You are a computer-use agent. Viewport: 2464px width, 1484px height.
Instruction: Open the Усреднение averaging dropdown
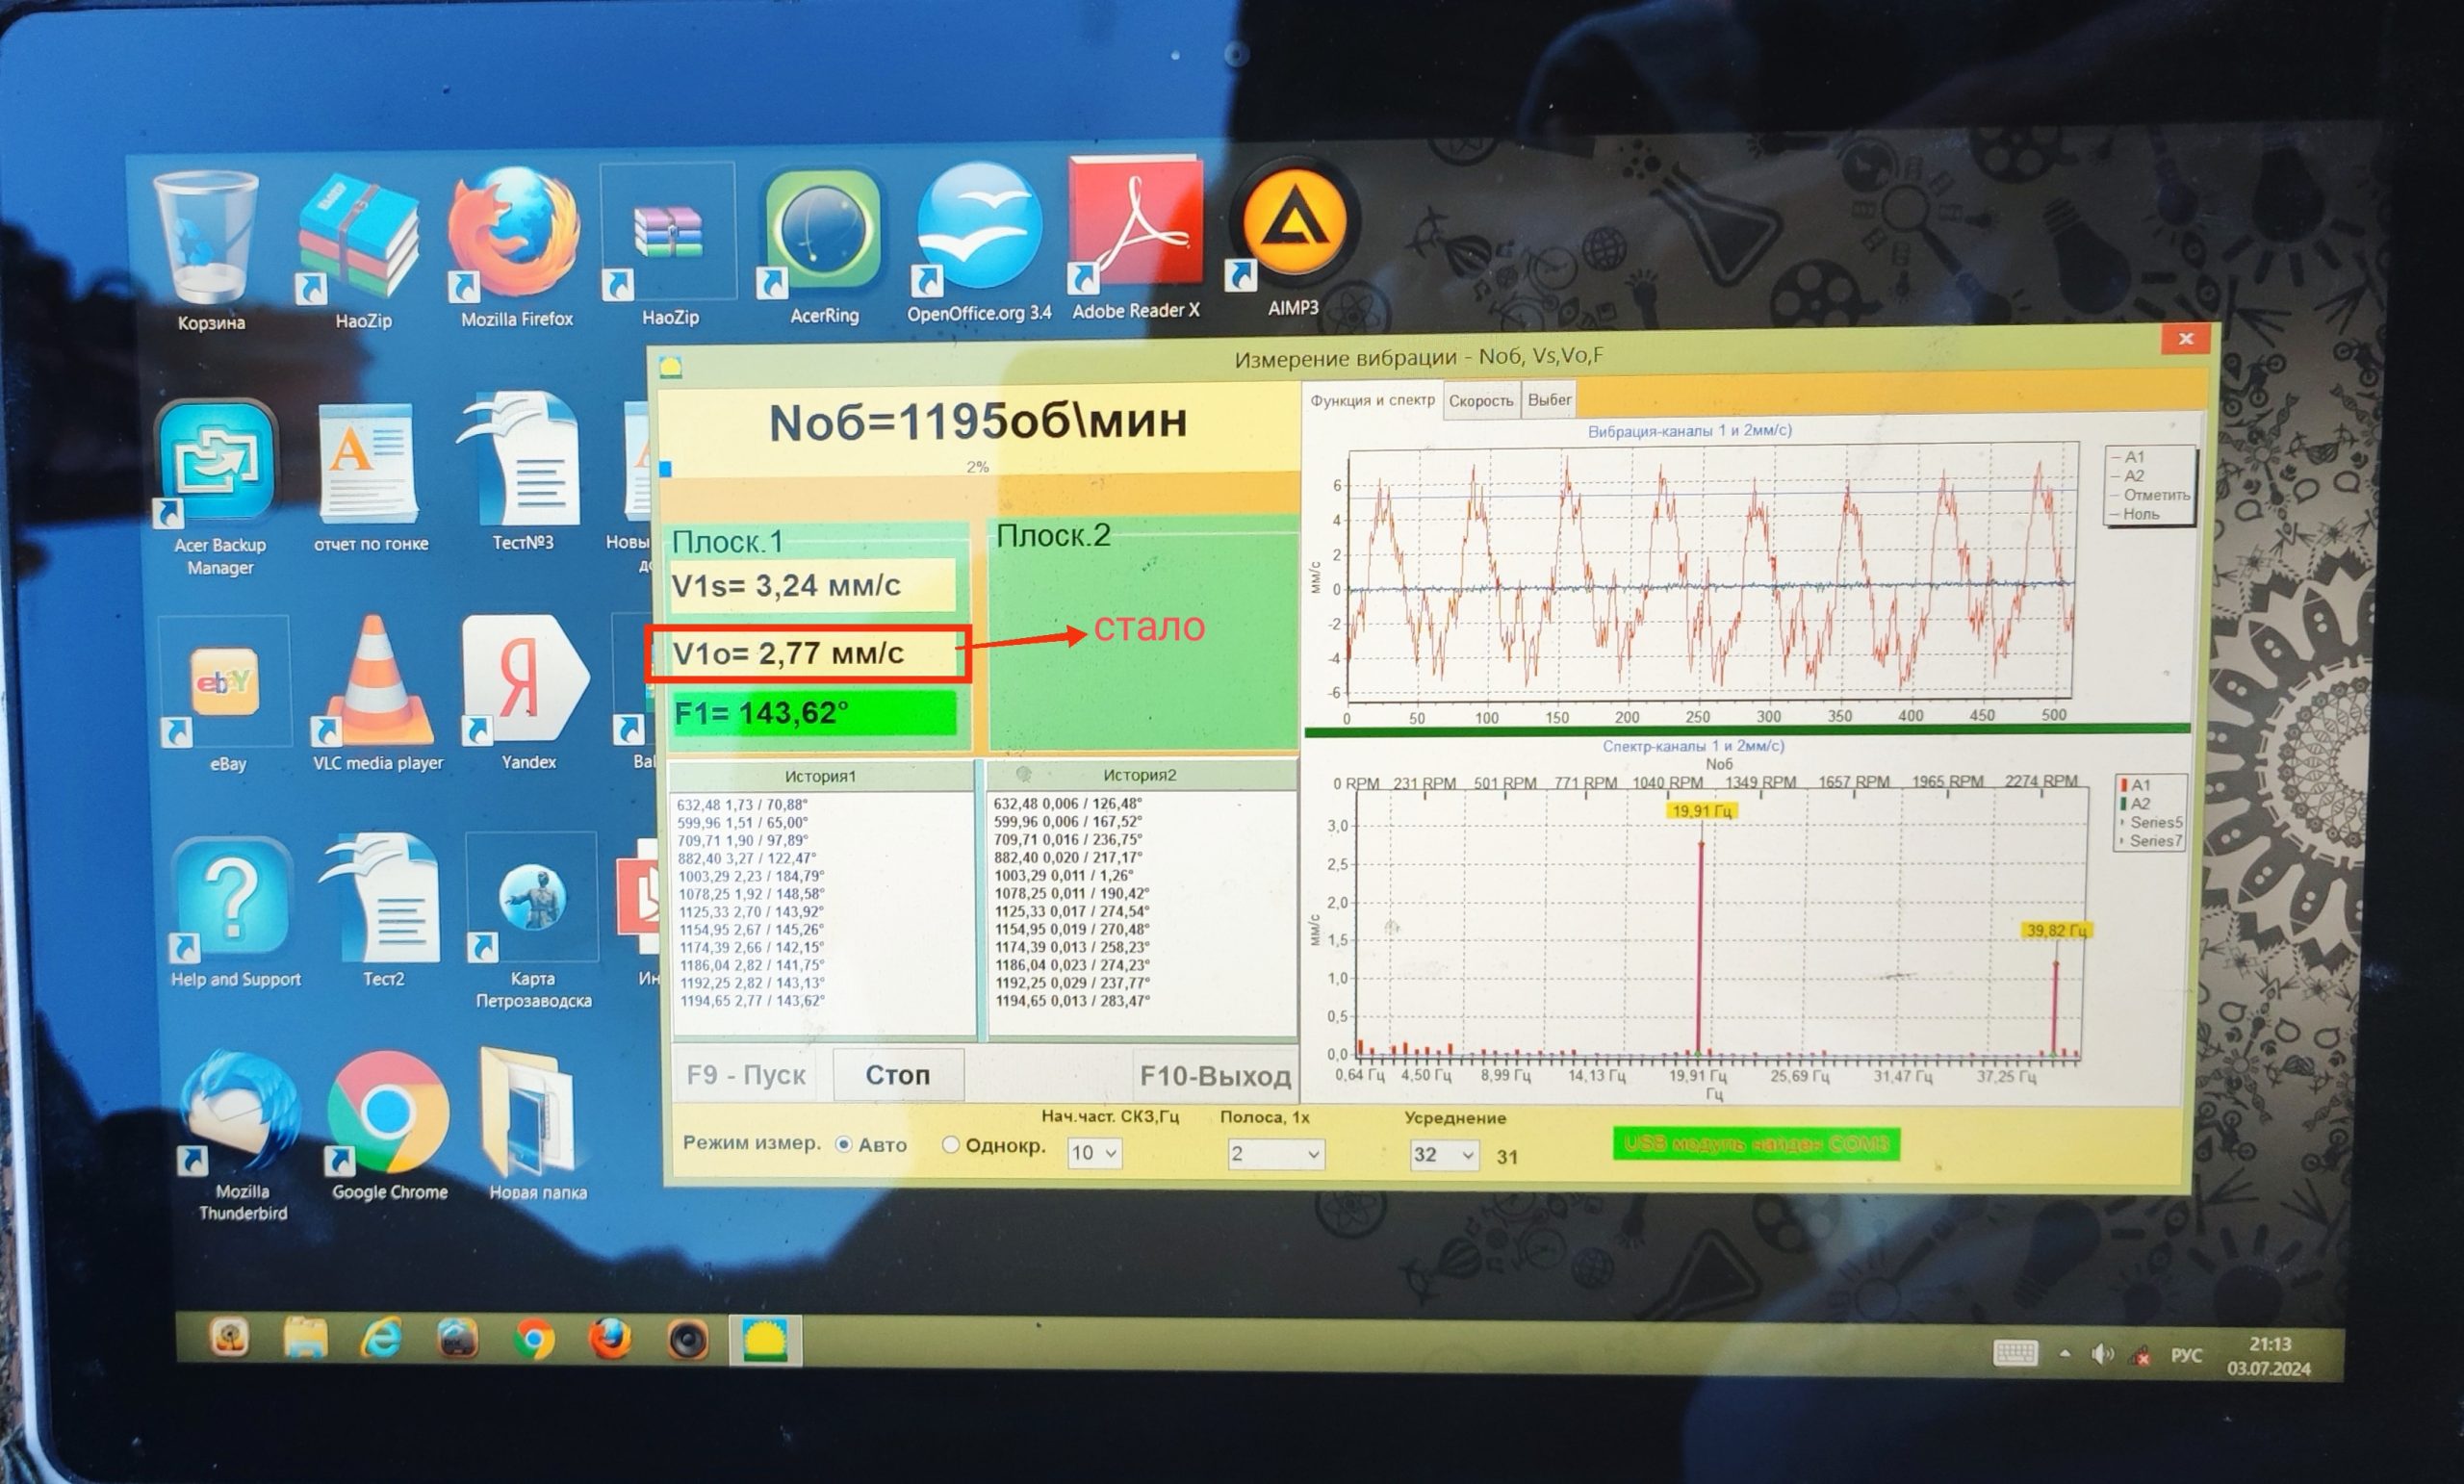click(1443, 1155)
